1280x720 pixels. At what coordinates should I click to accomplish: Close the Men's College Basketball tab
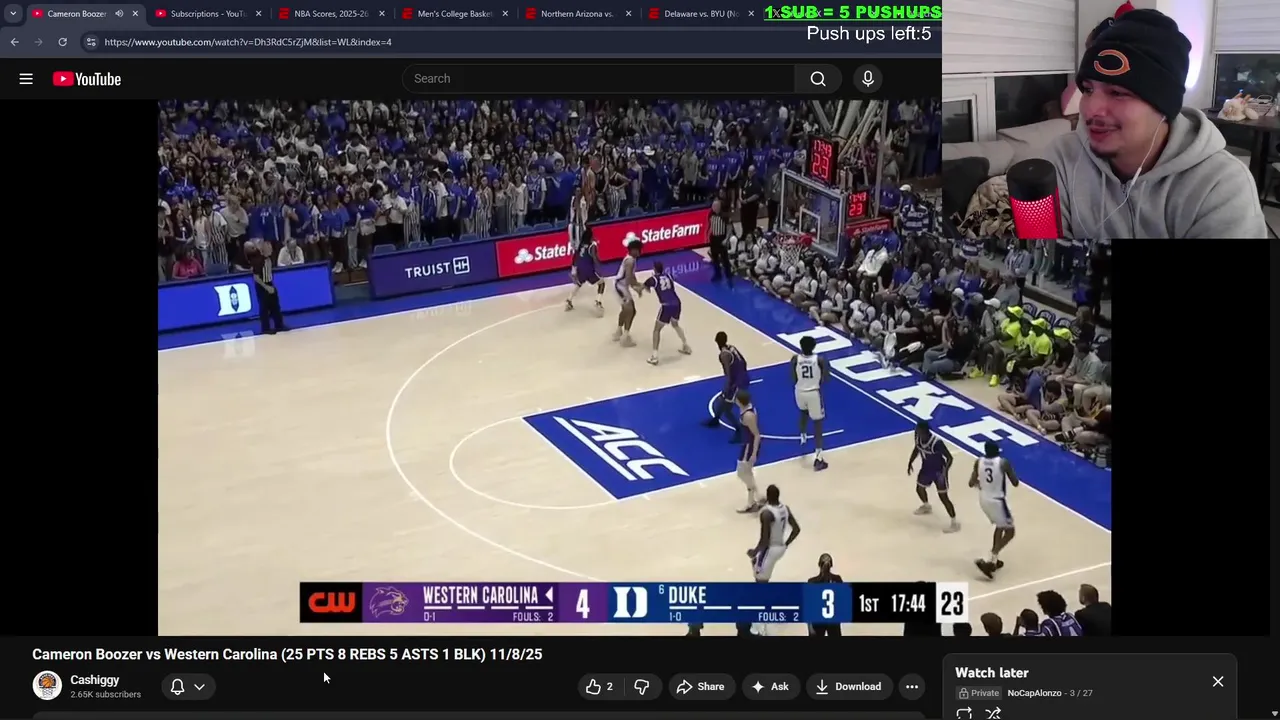(x=505, y=14)
